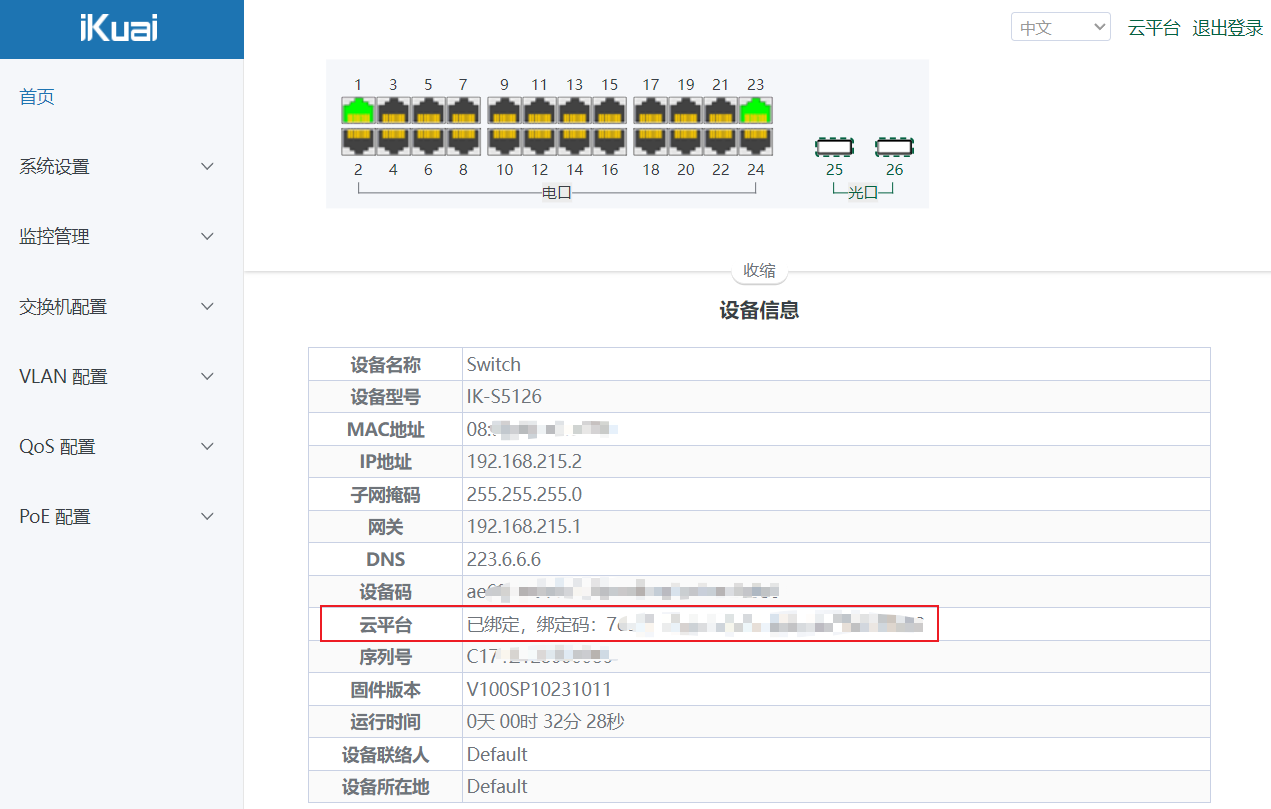Click port 7 icon
This screenshot has width=1271, height=809.
pos(463,110)
